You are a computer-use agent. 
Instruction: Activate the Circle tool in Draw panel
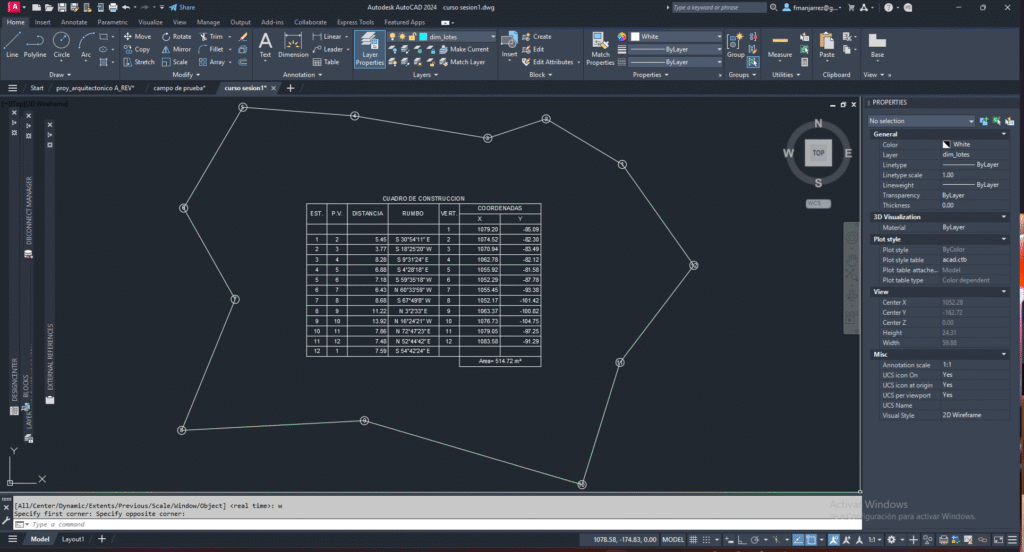[x=62, y=44]
